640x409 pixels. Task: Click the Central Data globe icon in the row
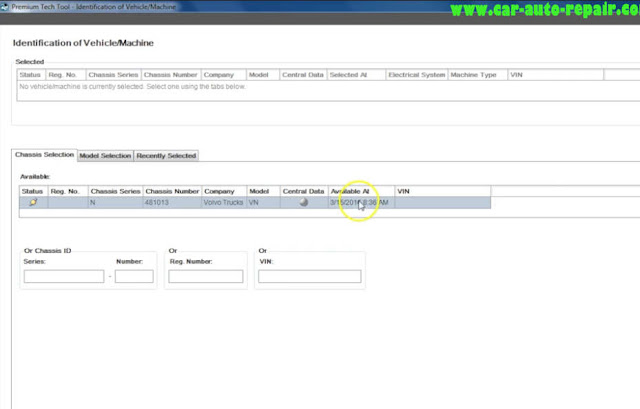click(304, 202)
